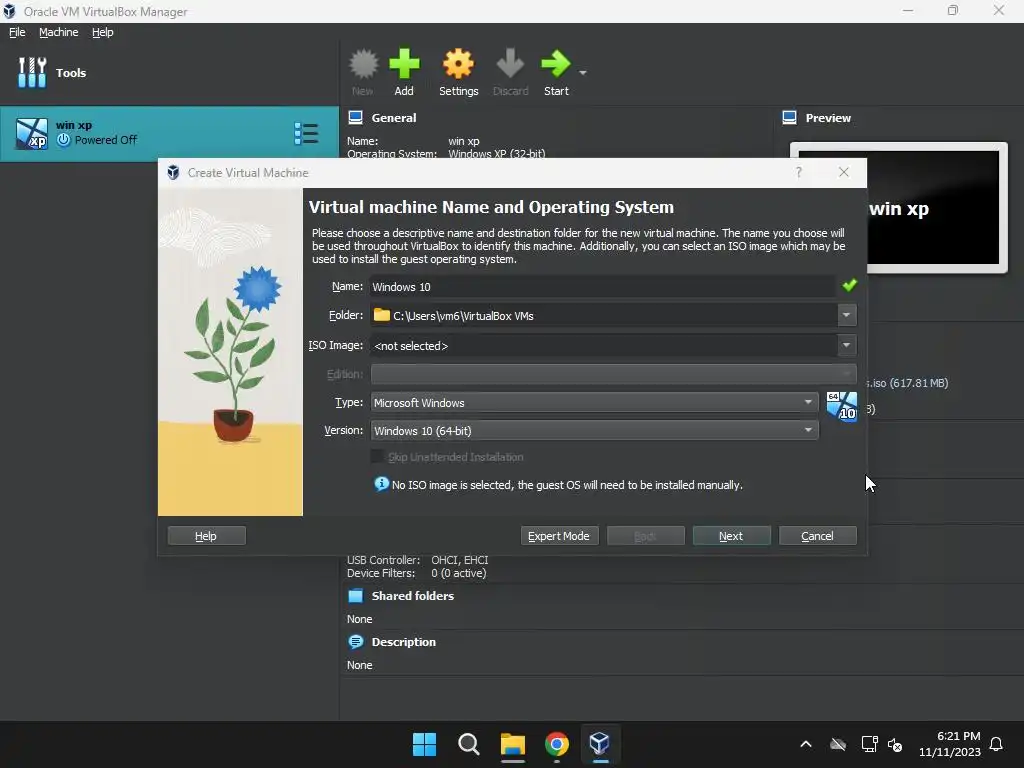Open the win xp machine list menu icon
The width and height of the screenshot is (1024, 768).
306,133
